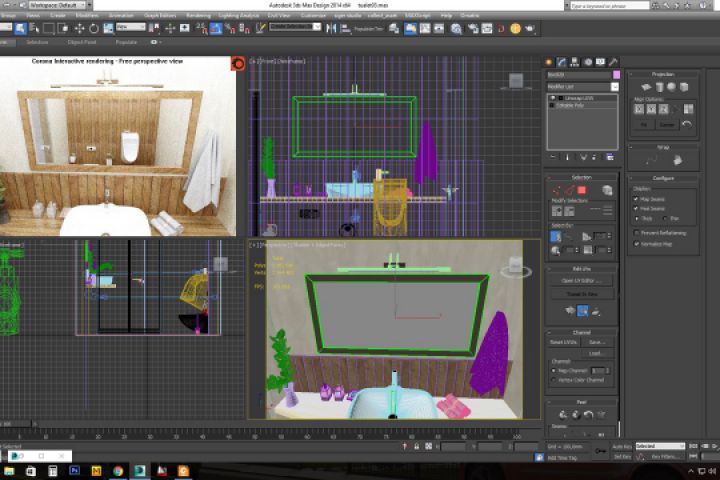This screenshot has height=480, width=720.
Task: Open the Utilities panel hammer icon
Action: click(613, 63)
